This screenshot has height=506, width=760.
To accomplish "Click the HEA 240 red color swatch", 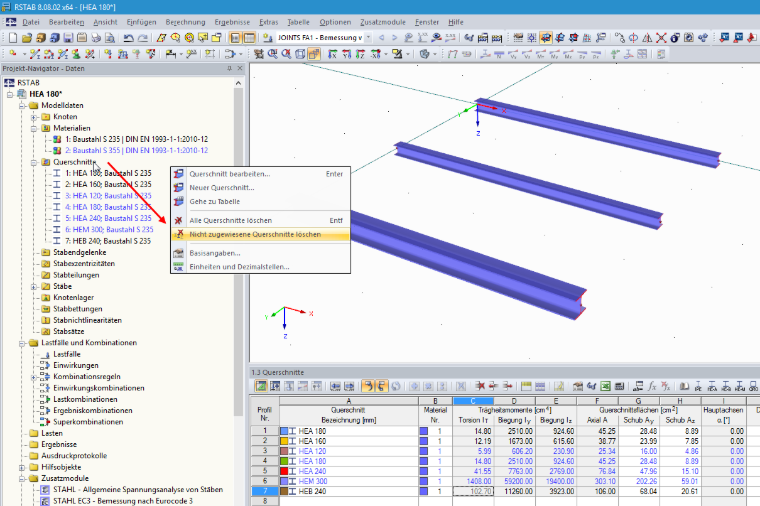I will [x=284, y=471].
